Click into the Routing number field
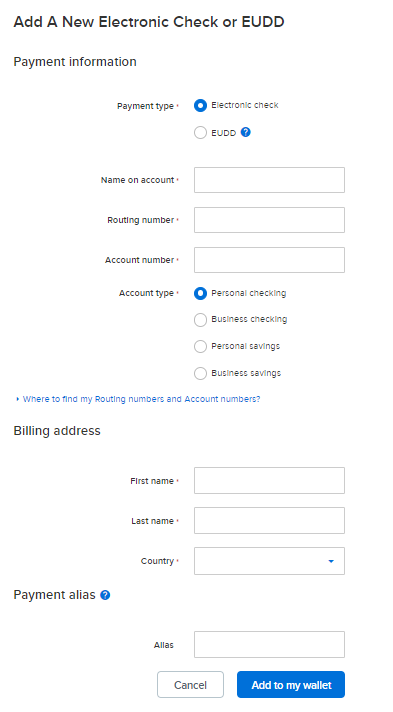This screenshot has height=712, width=393. click(x=269, y=220)
